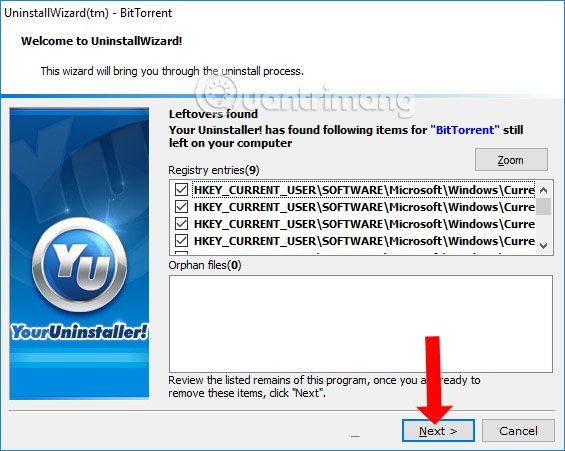This screenshot has height=451, width=565.
Task: Select the first HKEY_CURRENT_USER registry entry text
Action: pos(364,190)
